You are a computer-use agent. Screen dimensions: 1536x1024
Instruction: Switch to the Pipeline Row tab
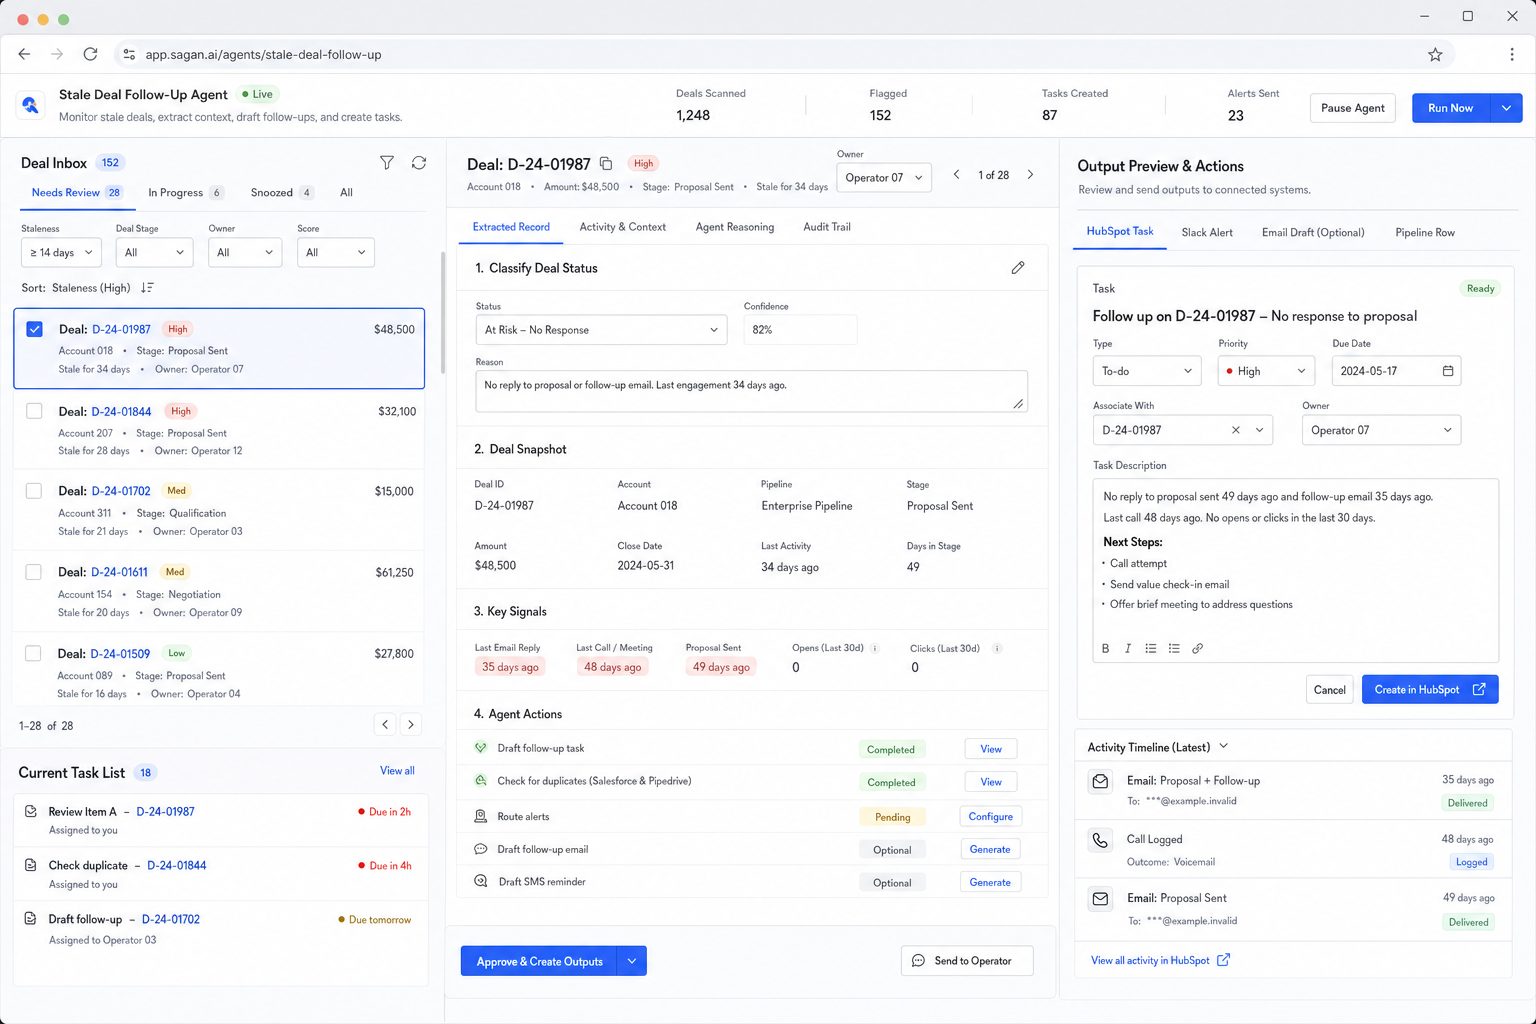pos(1425,232)
